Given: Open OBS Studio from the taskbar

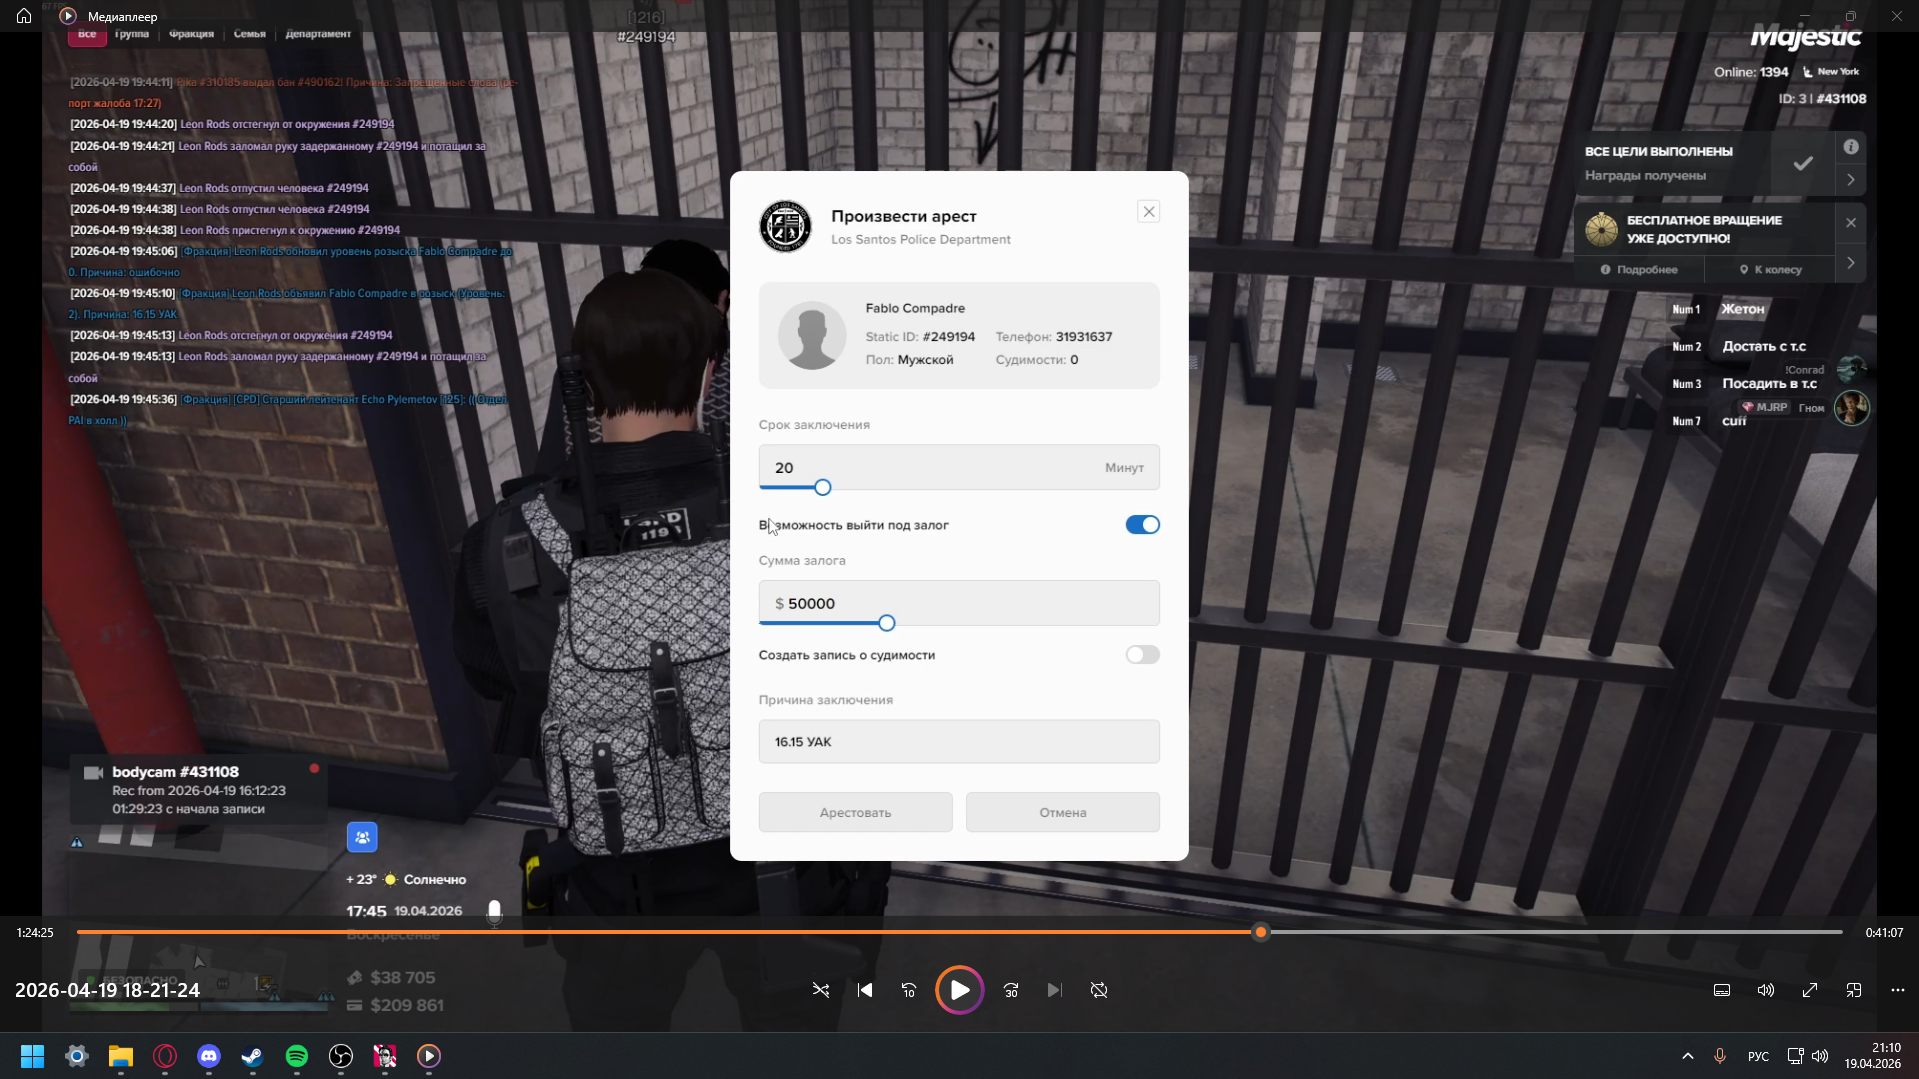Looking at the screenshot, I should (341, 1056).
